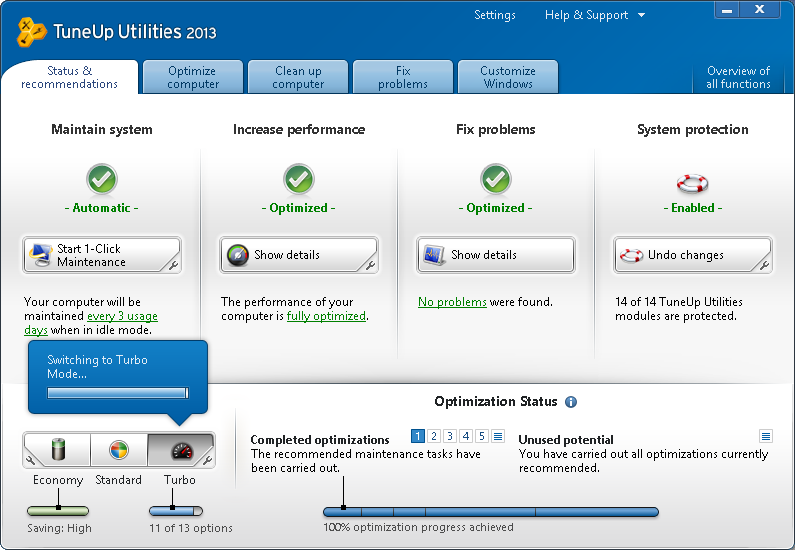Click the green checkmark under Maintain system
This screenshot has width=795, height=550.
[102, 178]
